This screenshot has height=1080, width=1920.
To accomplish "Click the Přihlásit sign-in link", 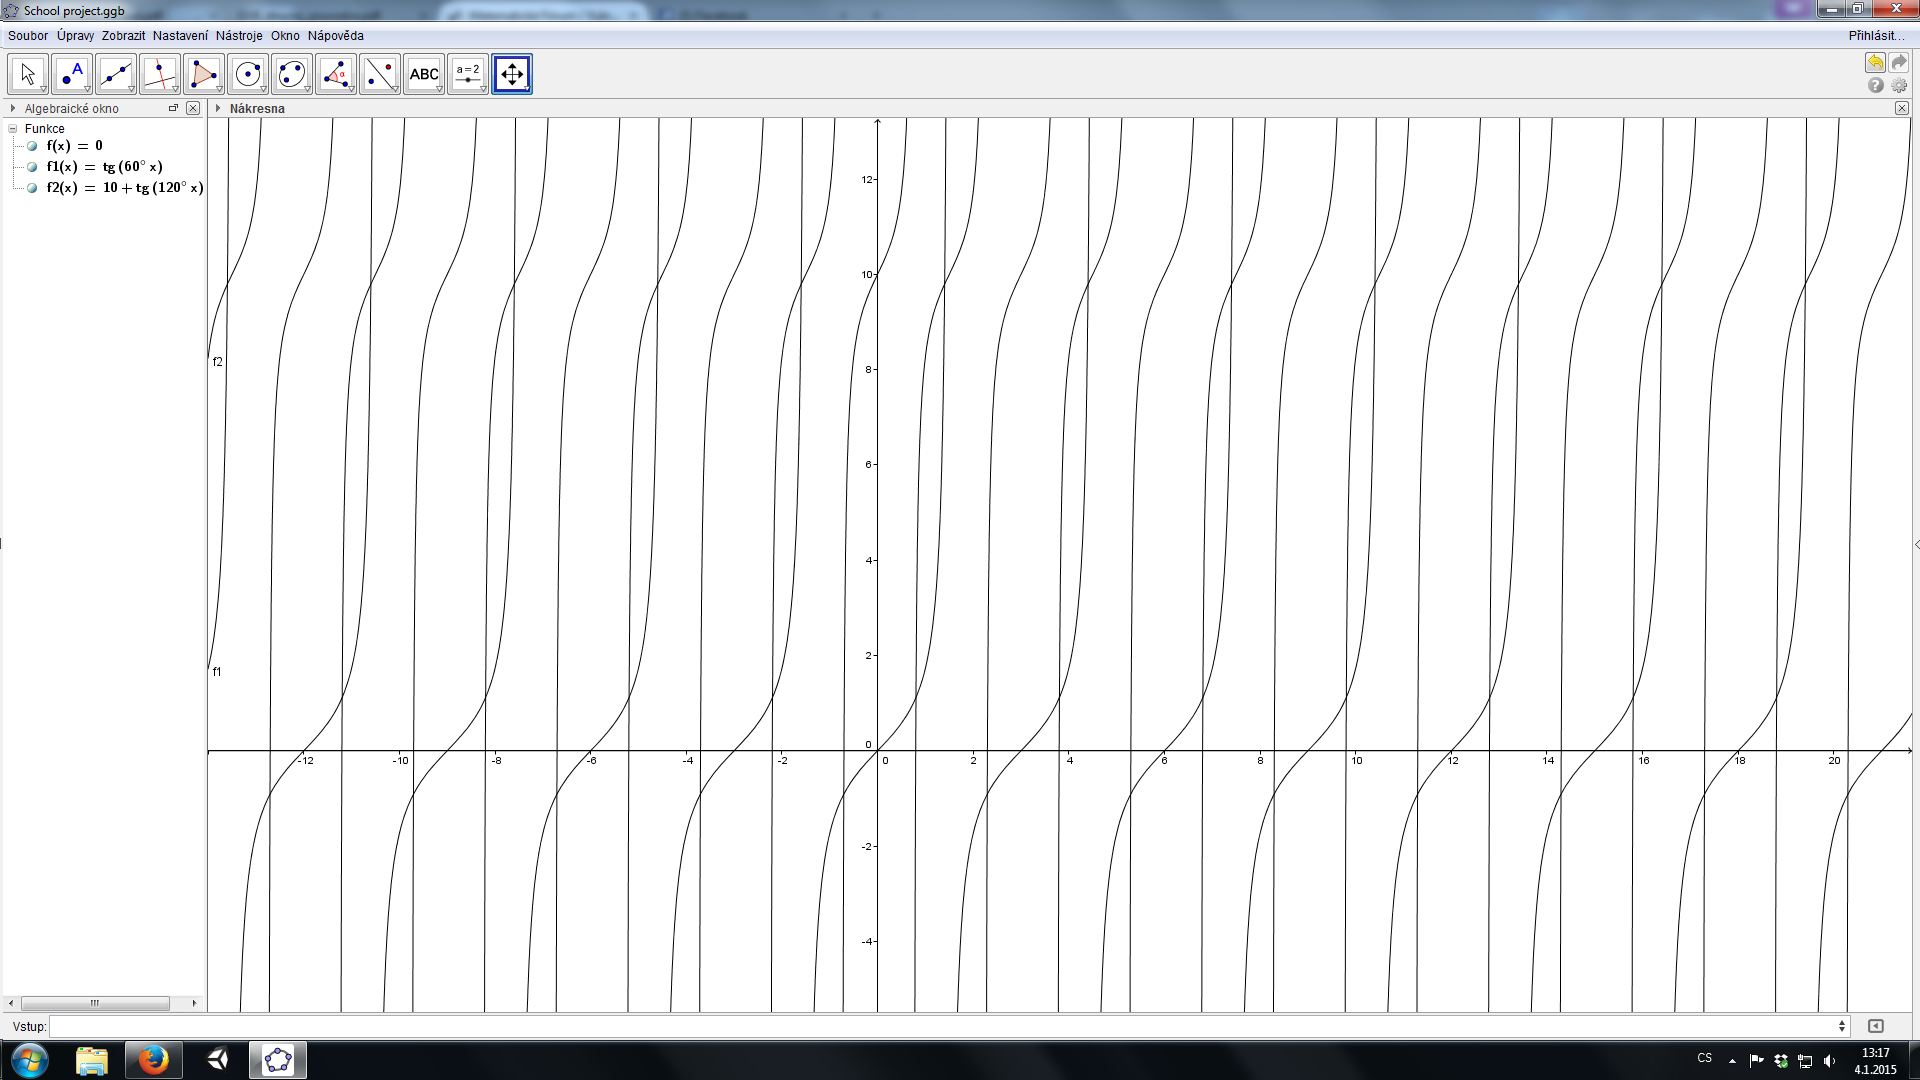I will coord(1876,36).
